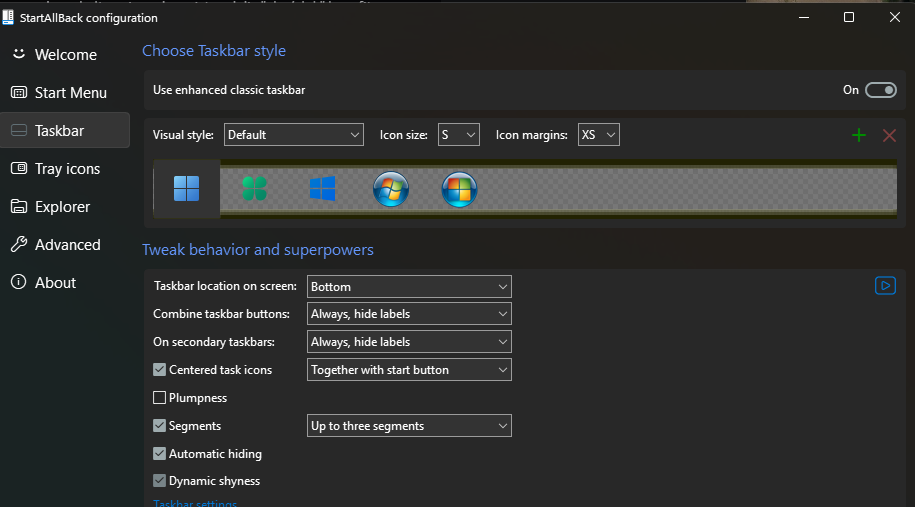
Task: Remove start button with red X icon
Action: coord(889,135)
